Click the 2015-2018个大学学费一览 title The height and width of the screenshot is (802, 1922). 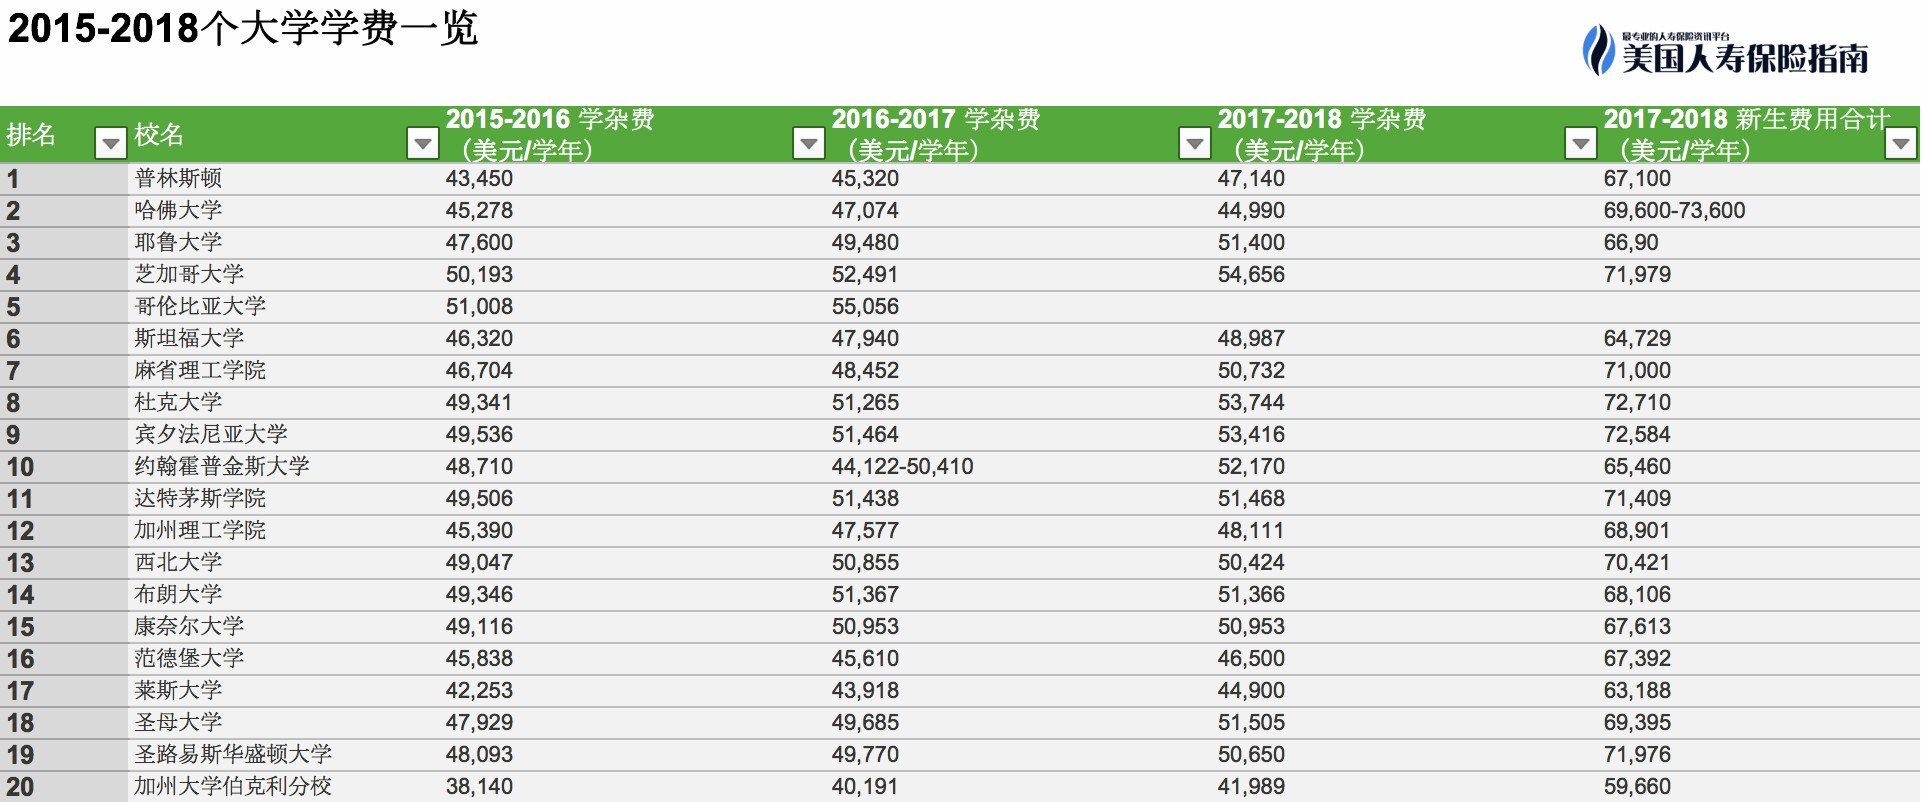[243, 28]
